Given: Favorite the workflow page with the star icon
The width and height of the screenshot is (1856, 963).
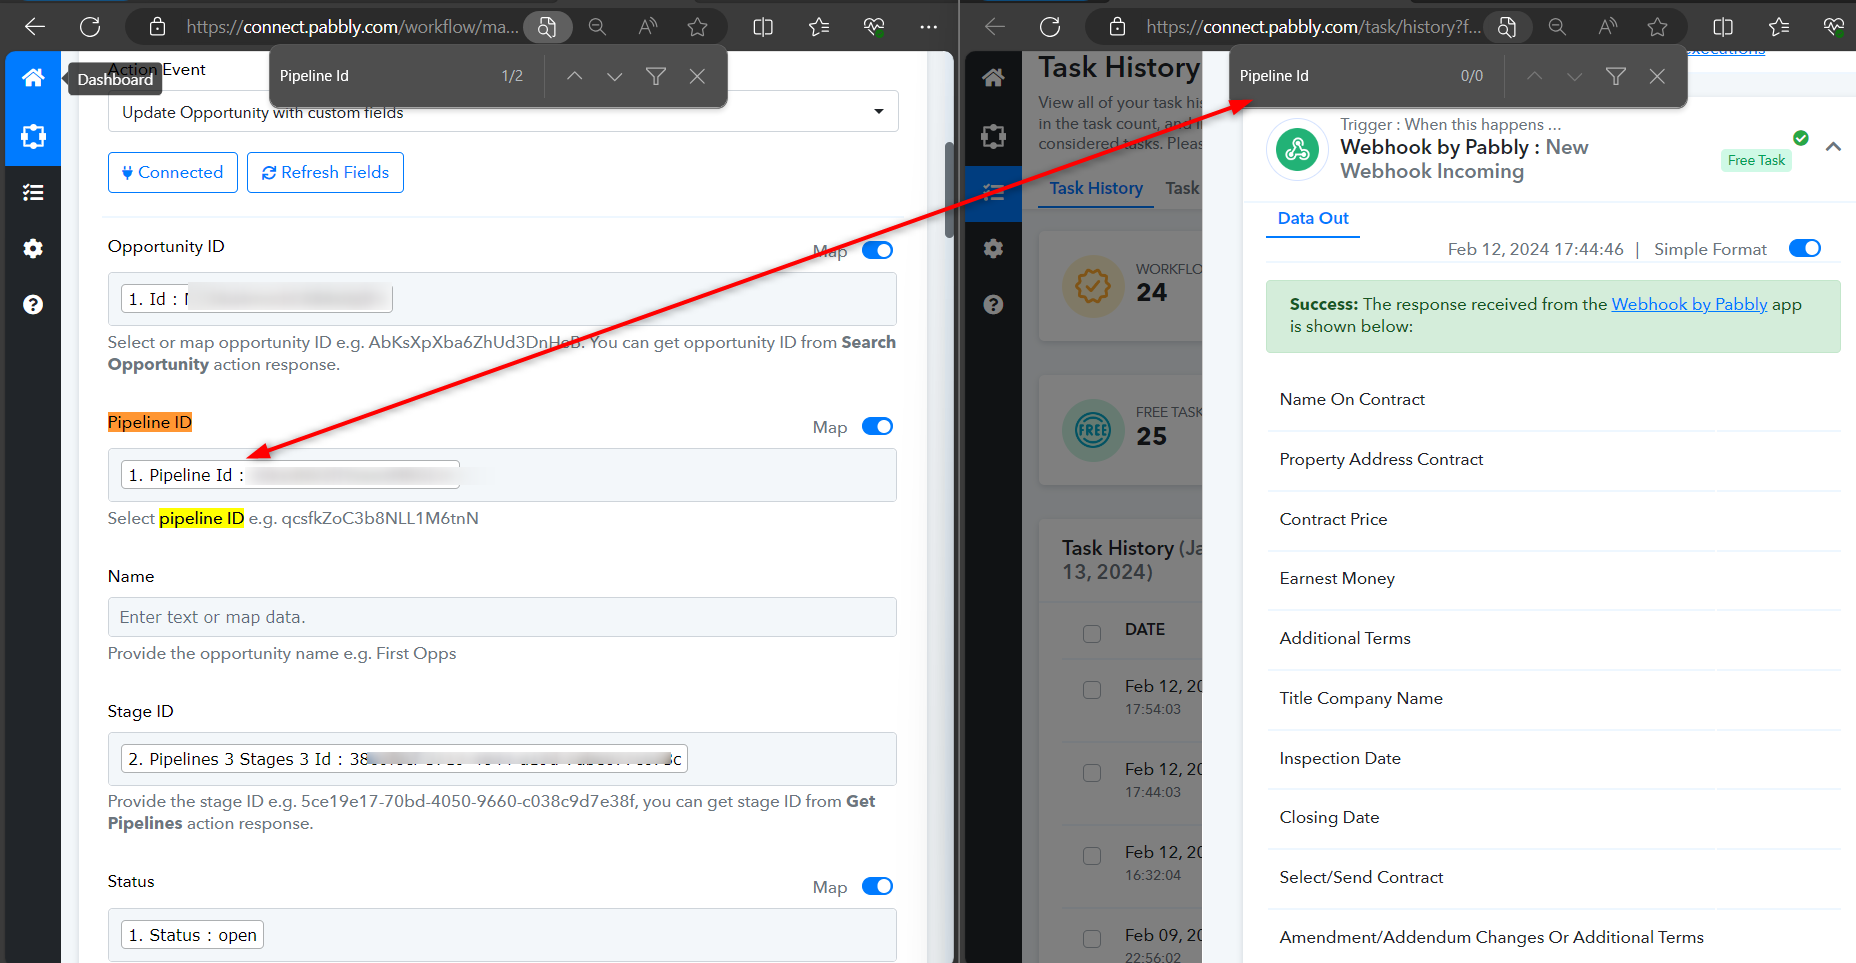Looking at the screenshot, I should pos(698,27).
